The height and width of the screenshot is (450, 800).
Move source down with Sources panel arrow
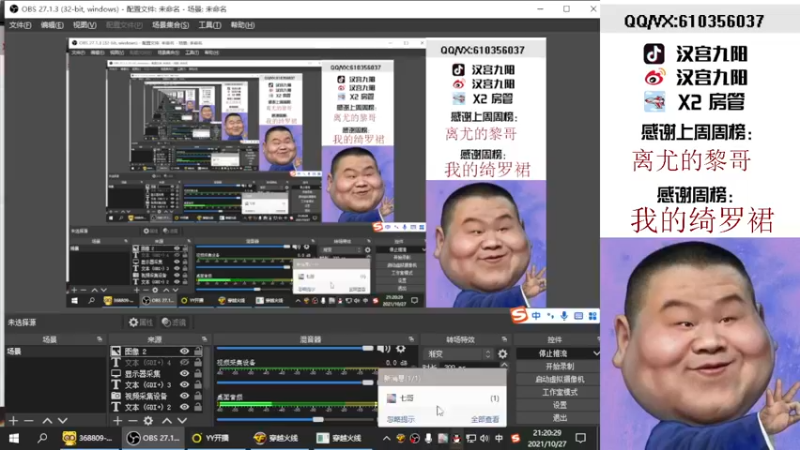182,421
